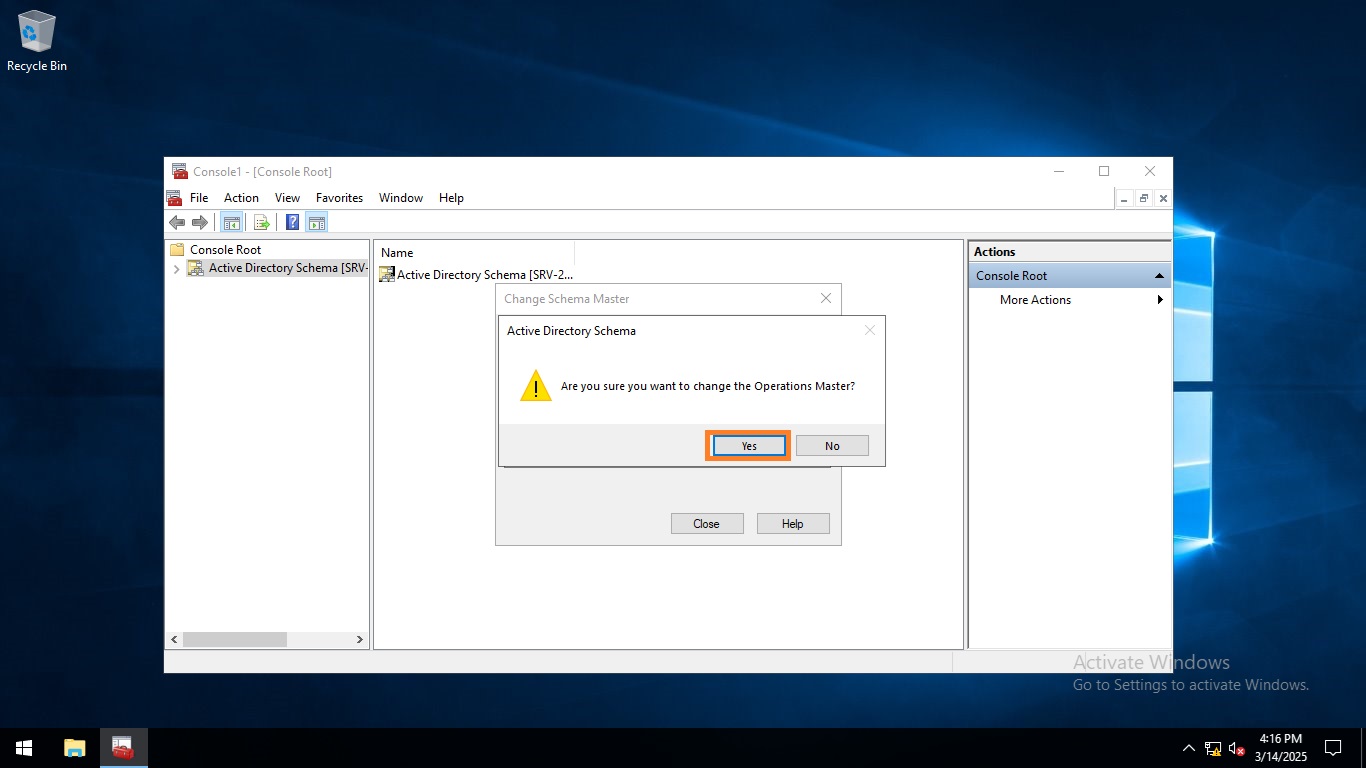This screenshot has width=1366, height=768.
Task: Click Help button in Change Schema Master dialog
Action: pos(792,524)
